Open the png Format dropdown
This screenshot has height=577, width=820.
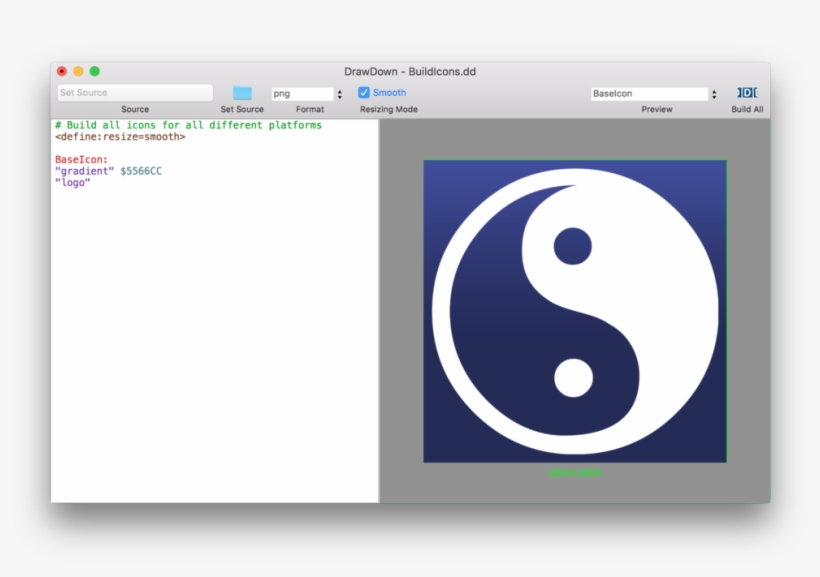click(300, 93)
